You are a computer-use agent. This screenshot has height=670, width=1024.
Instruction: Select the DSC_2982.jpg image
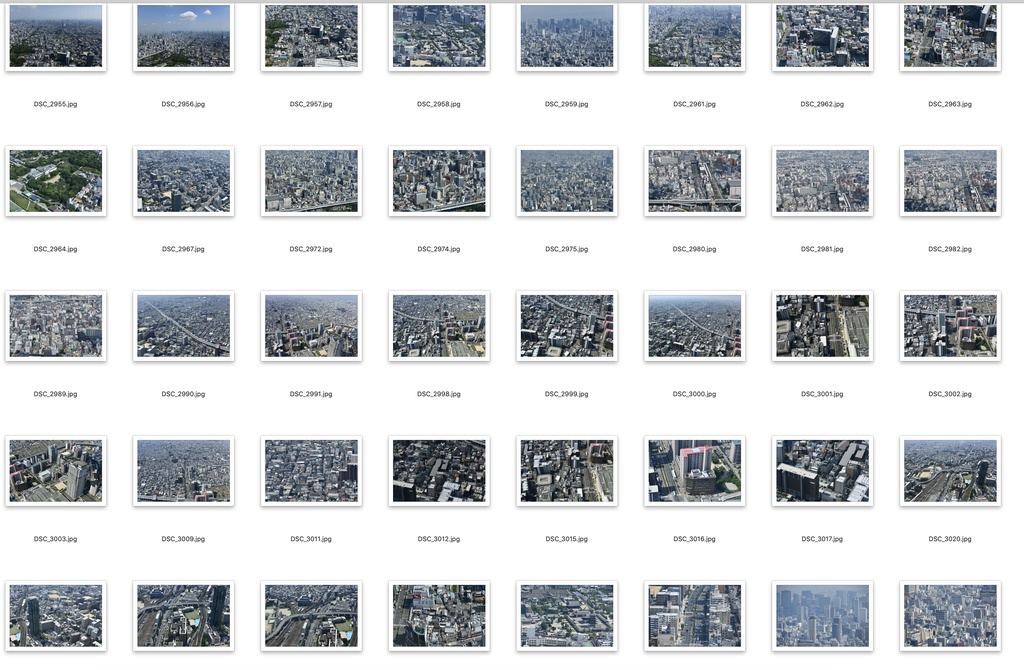coord(949,180)
